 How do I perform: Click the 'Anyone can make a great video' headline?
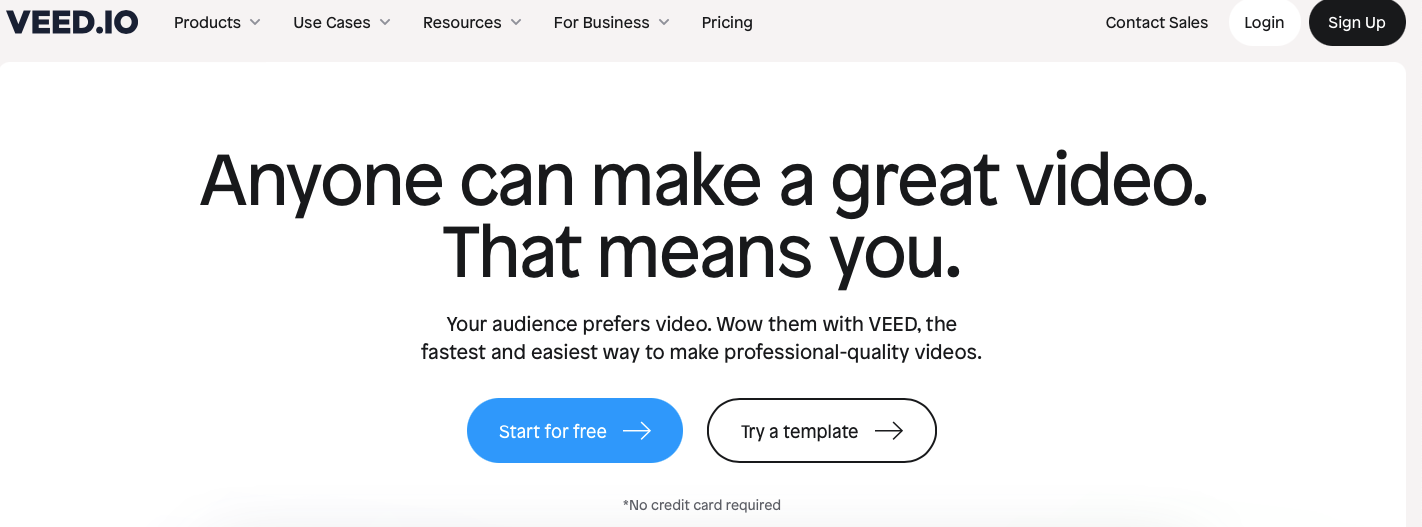point(704,180)
